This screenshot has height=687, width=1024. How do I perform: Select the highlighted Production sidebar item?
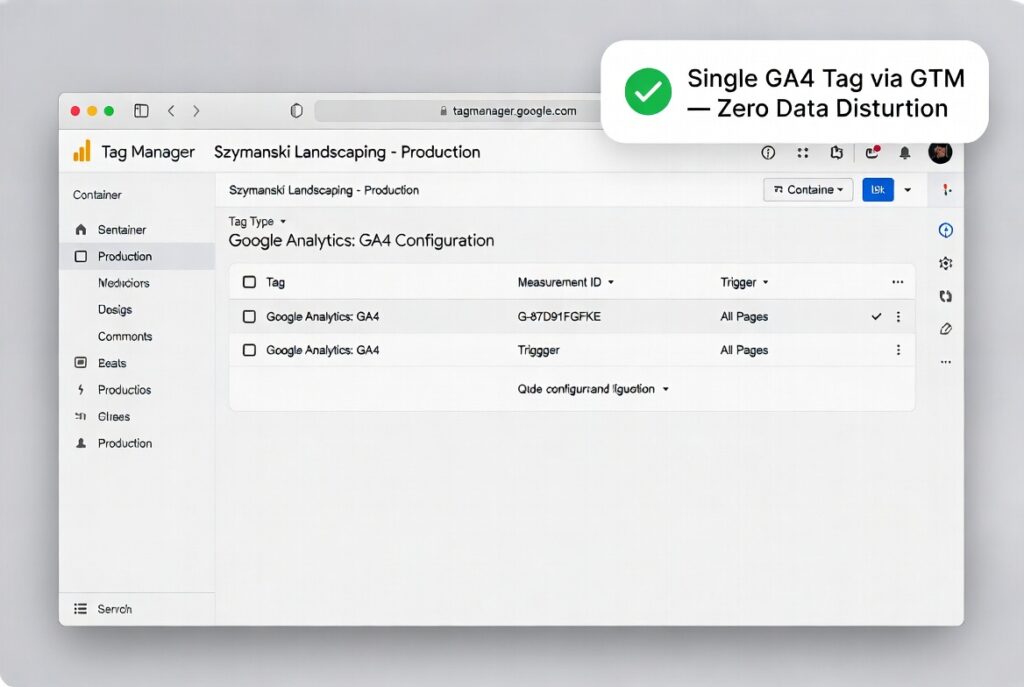click(137, 256)
